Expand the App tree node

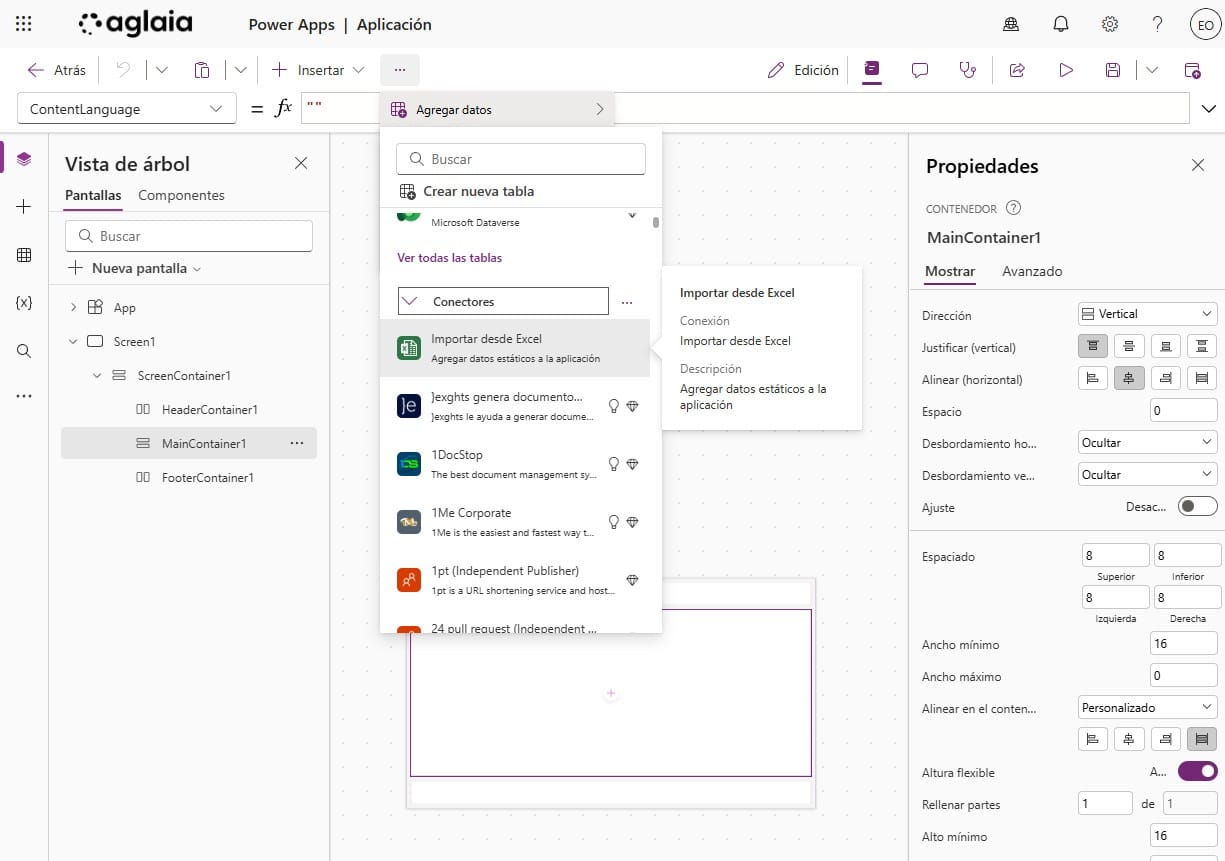click(73, 308)
